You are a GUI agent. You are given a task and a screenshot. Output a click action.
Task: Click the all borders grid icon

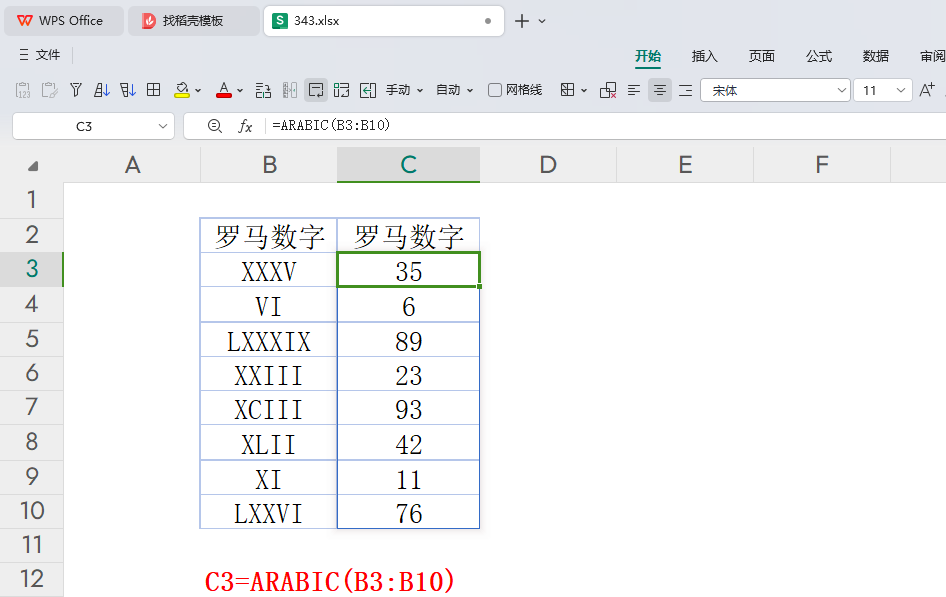point(154,90)
